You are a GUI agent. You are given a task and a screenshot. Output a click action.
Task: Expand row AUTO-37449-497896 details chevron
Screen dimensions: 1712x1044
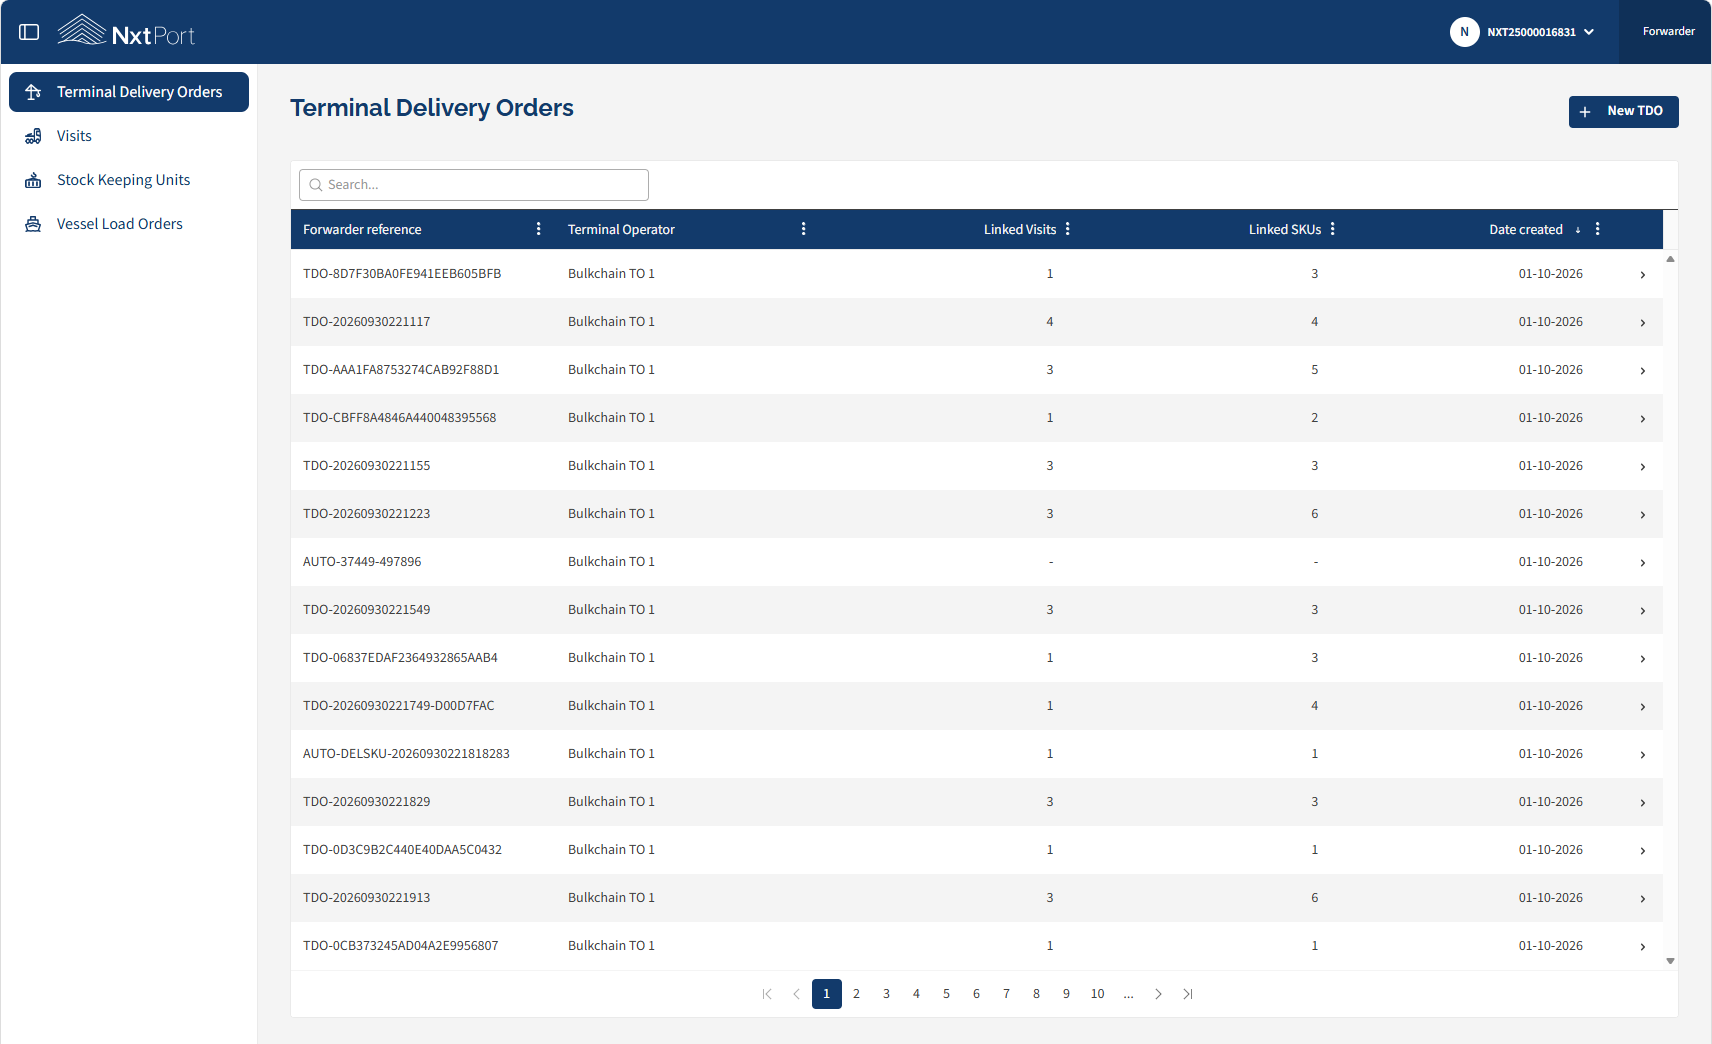pyautogui.click(x=1642, y=563)
